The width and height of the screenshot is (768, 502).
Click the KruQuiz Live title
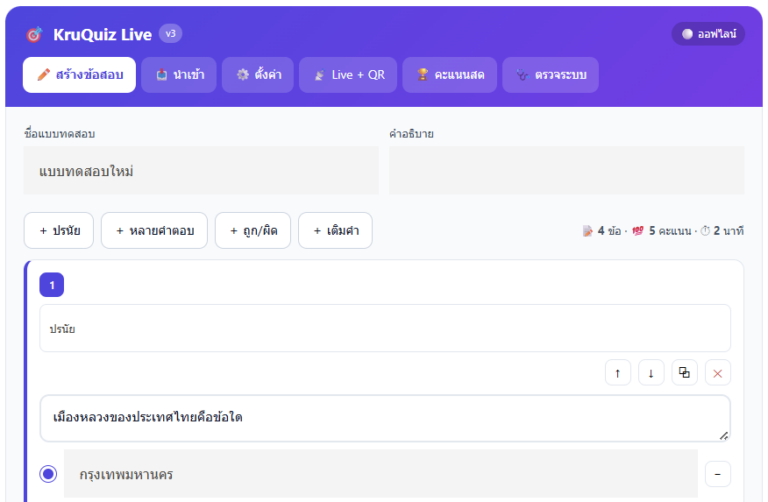click(102, 35)
